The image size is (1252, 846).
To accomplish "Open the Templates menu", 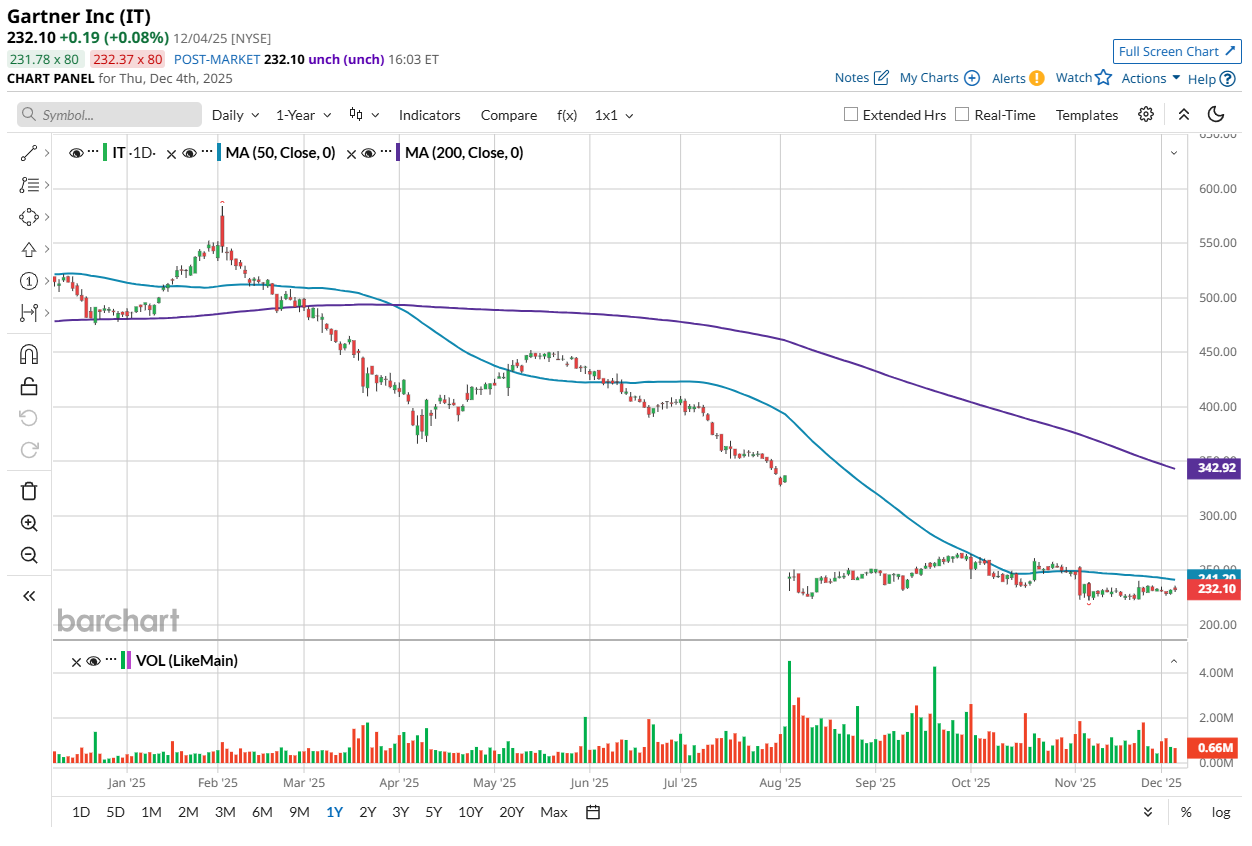I will coord(1087,115).
